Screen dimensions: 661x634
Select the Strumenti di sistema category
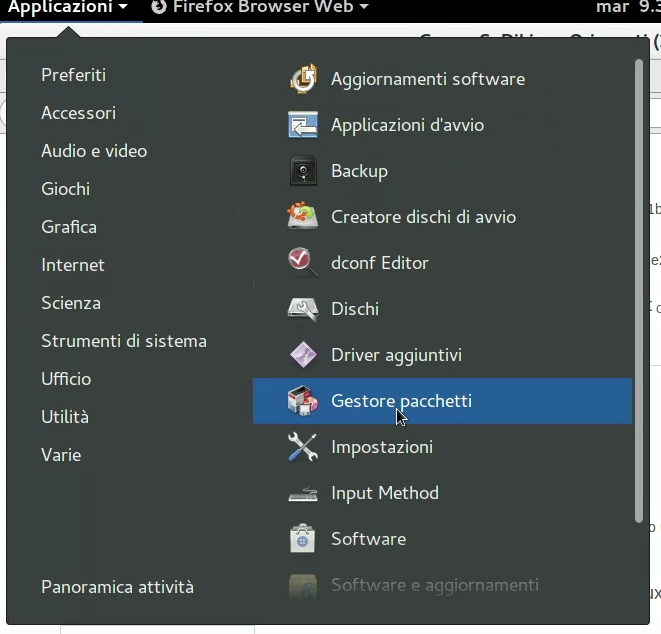point(124,341)
